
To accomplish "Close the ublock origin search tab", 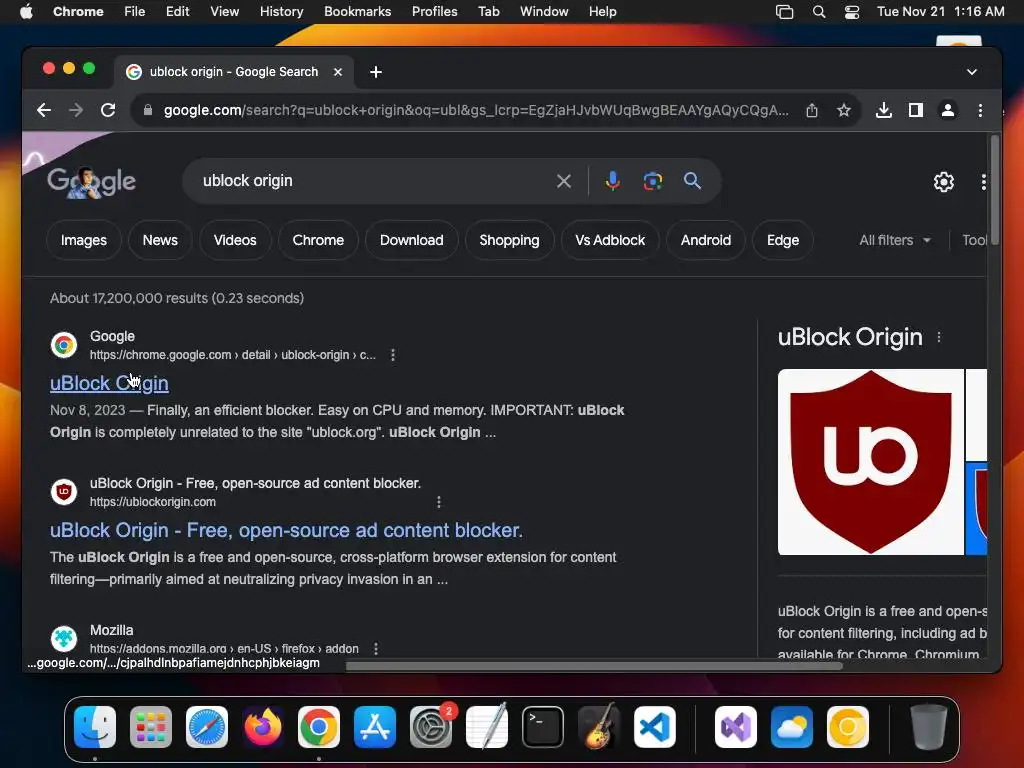I will point(338,72).
